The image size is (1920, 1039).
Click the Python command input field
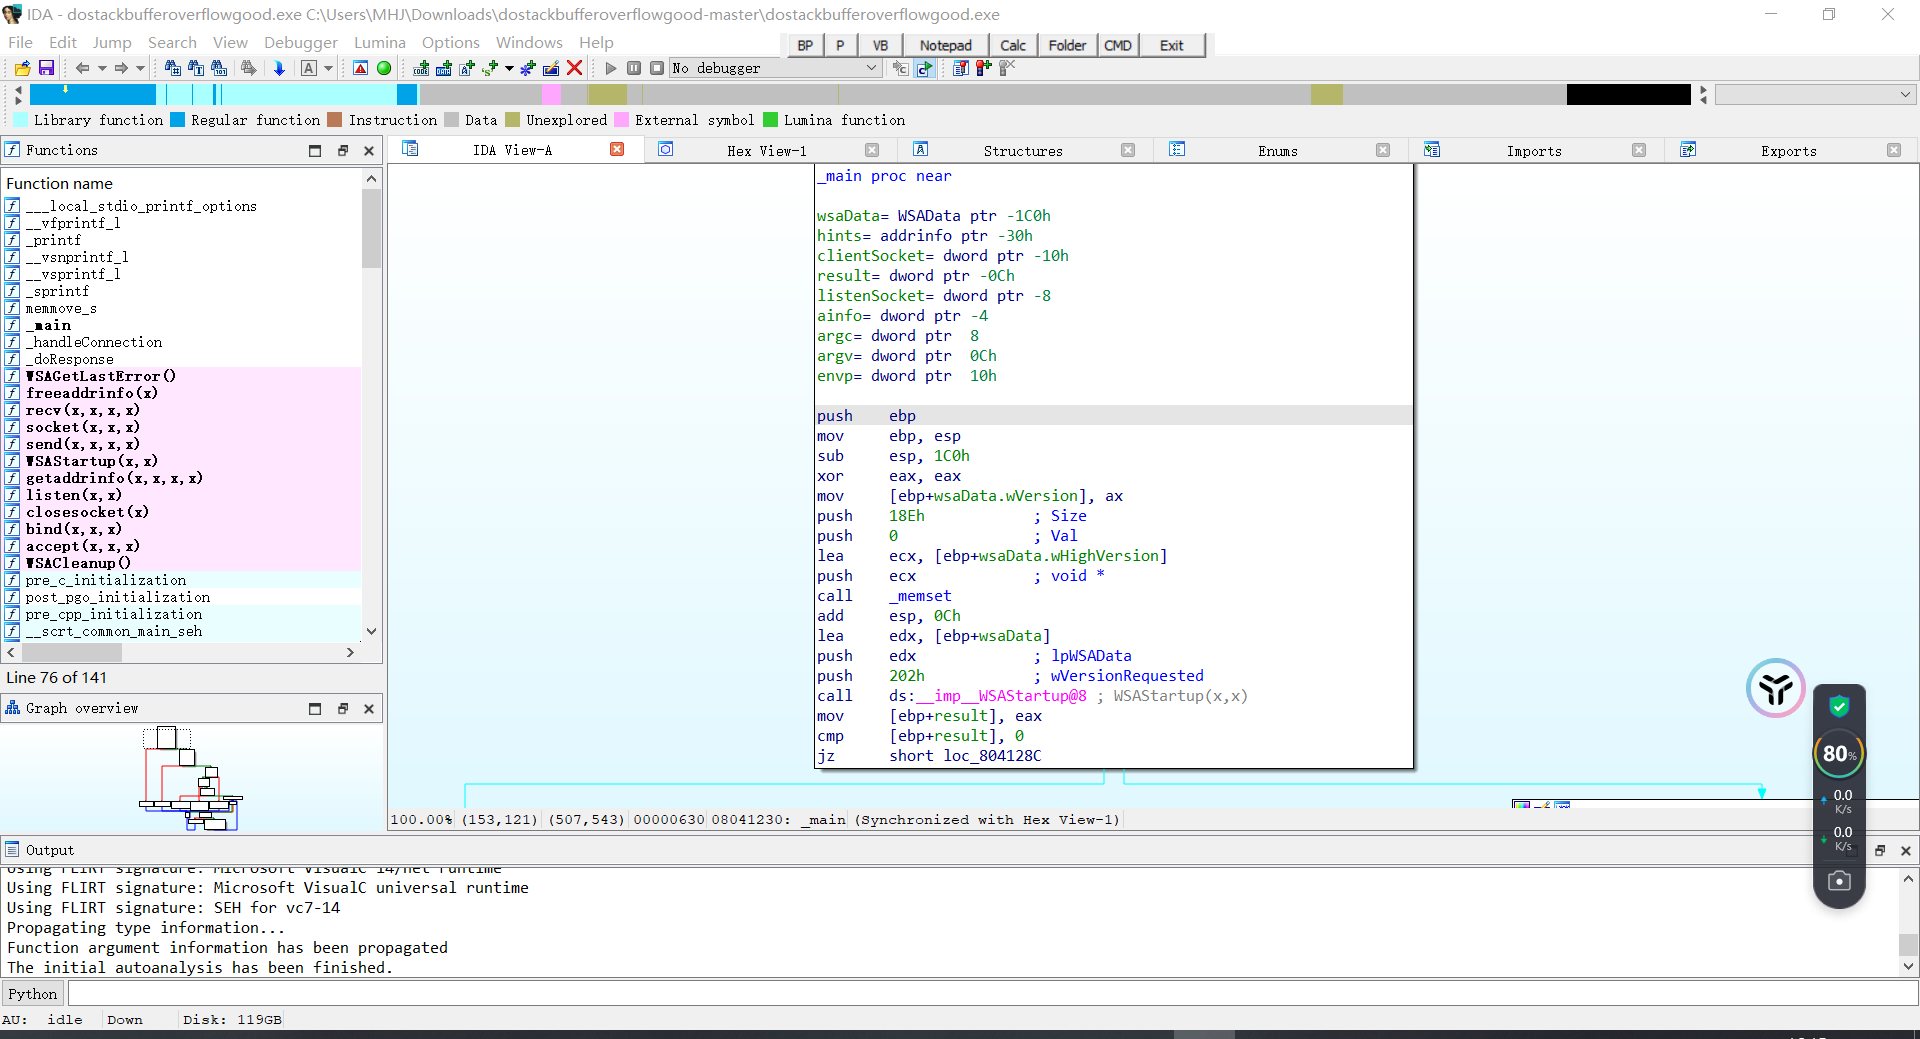tap(990, 994)
